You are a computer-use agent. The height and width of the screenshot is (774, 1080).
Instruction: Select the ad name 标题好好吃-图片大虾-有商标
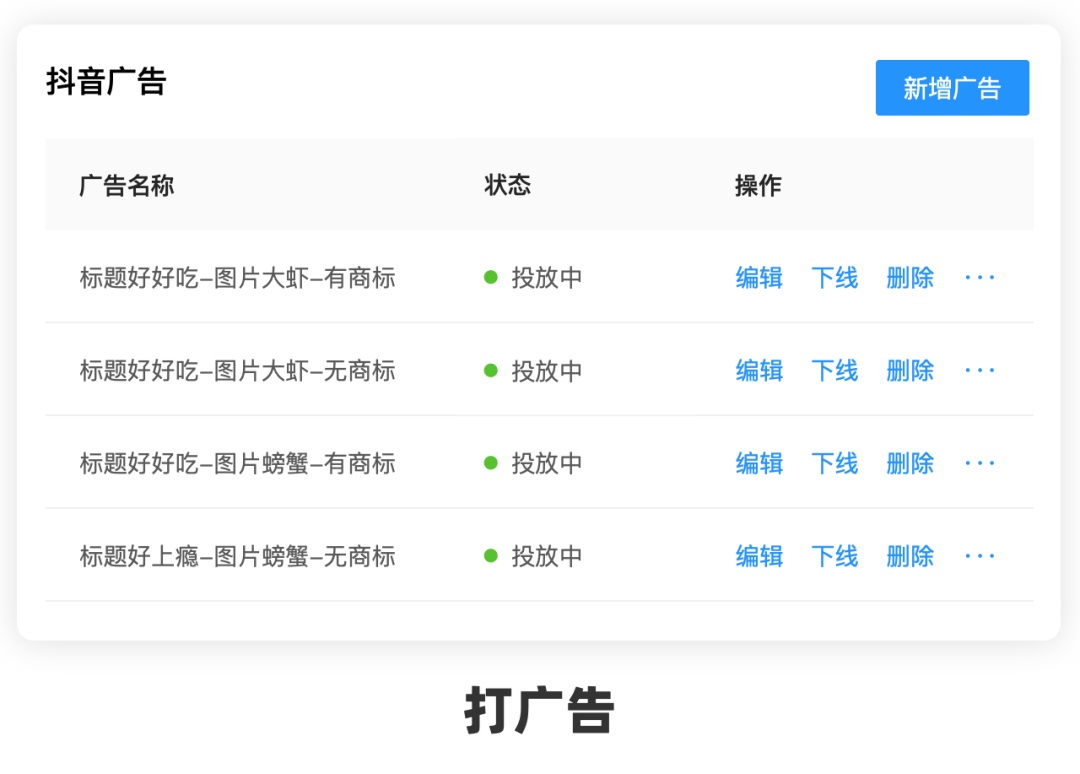click(x=238, y=278)
